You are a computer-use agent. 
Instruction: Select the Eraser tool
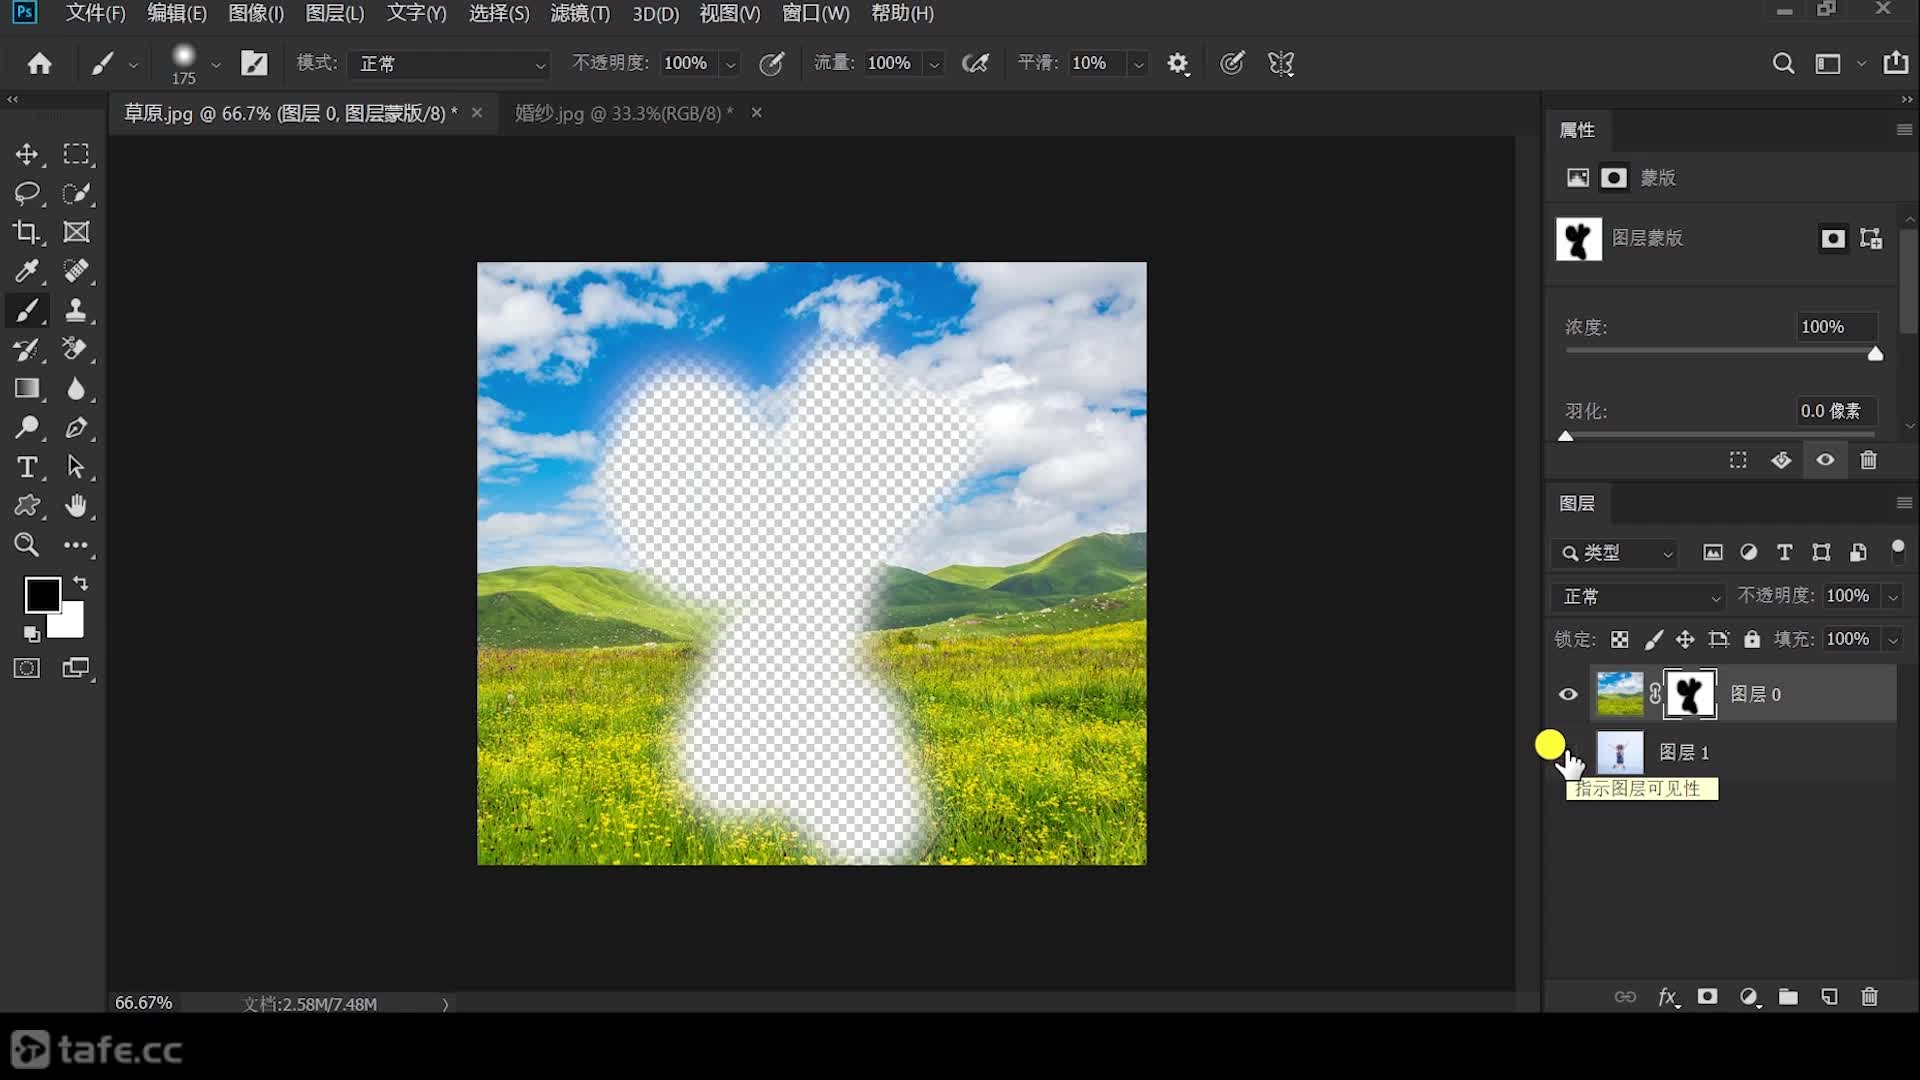[77, 350]
